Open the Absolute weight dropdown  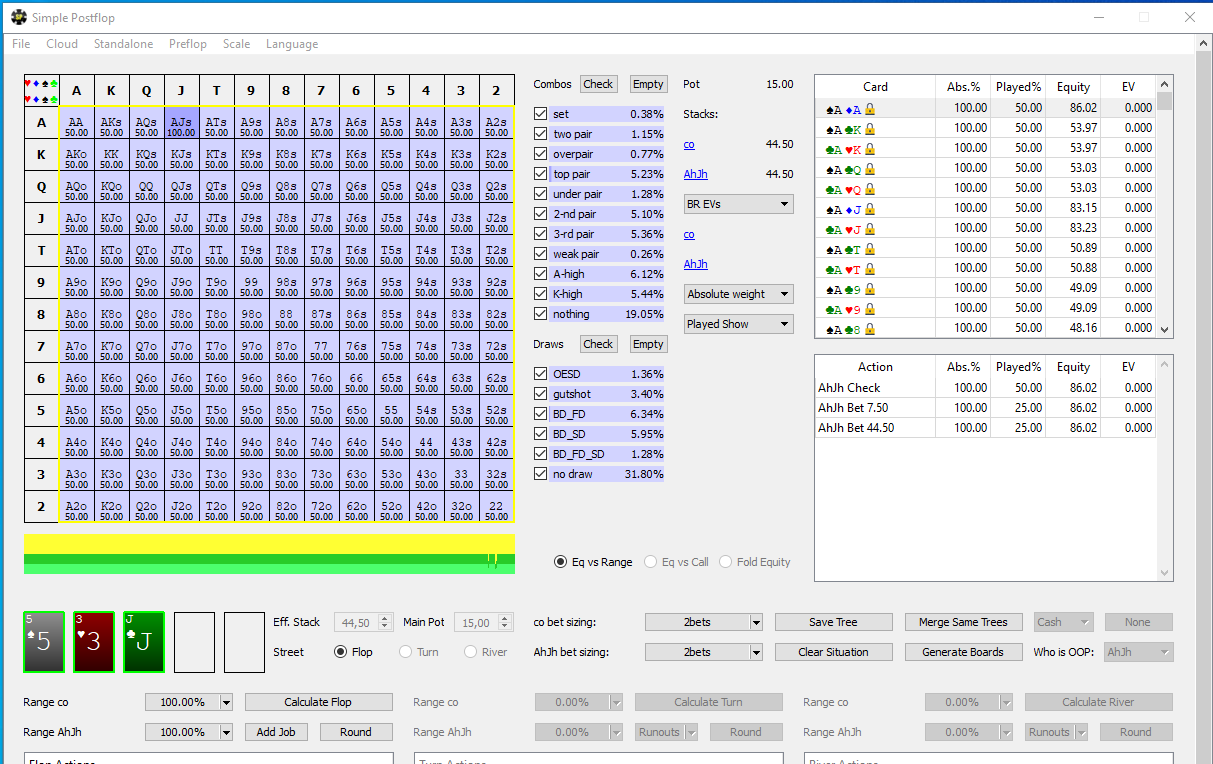pos(739,294)
